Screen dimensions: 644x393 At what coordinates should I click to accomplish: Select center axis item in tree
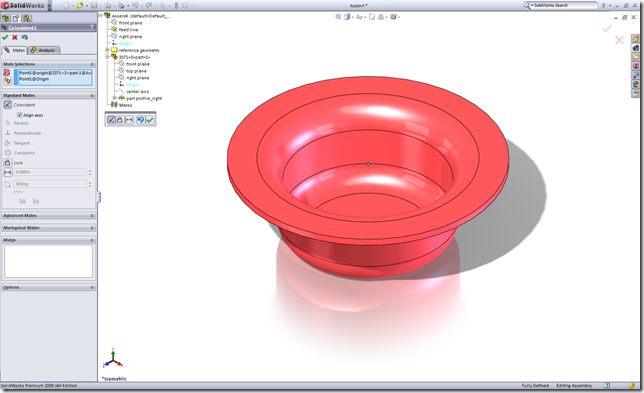pyautogui.click(x=138, y=92)
